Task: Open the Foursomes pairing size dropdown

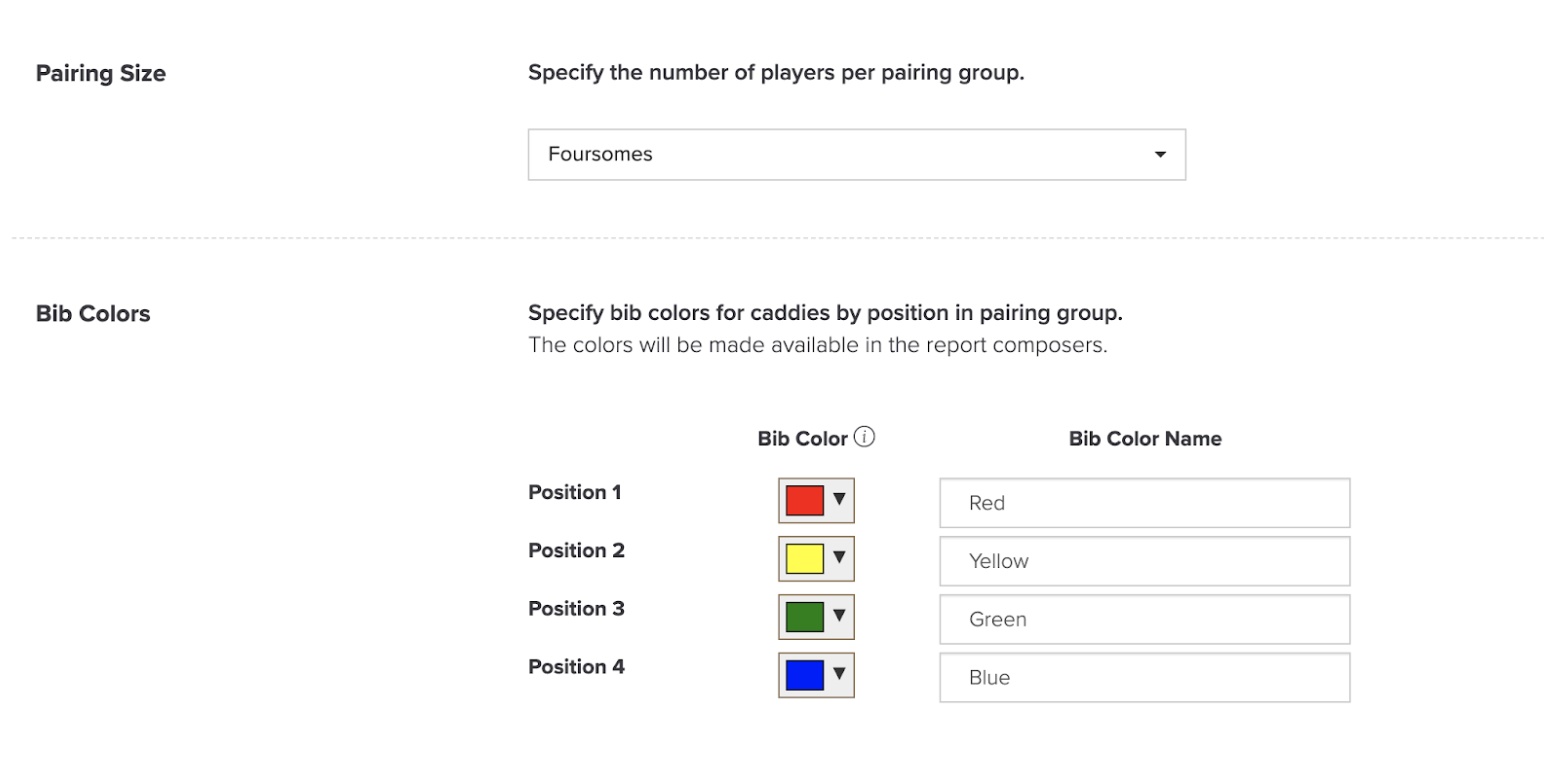Action: tap(856, 154)
